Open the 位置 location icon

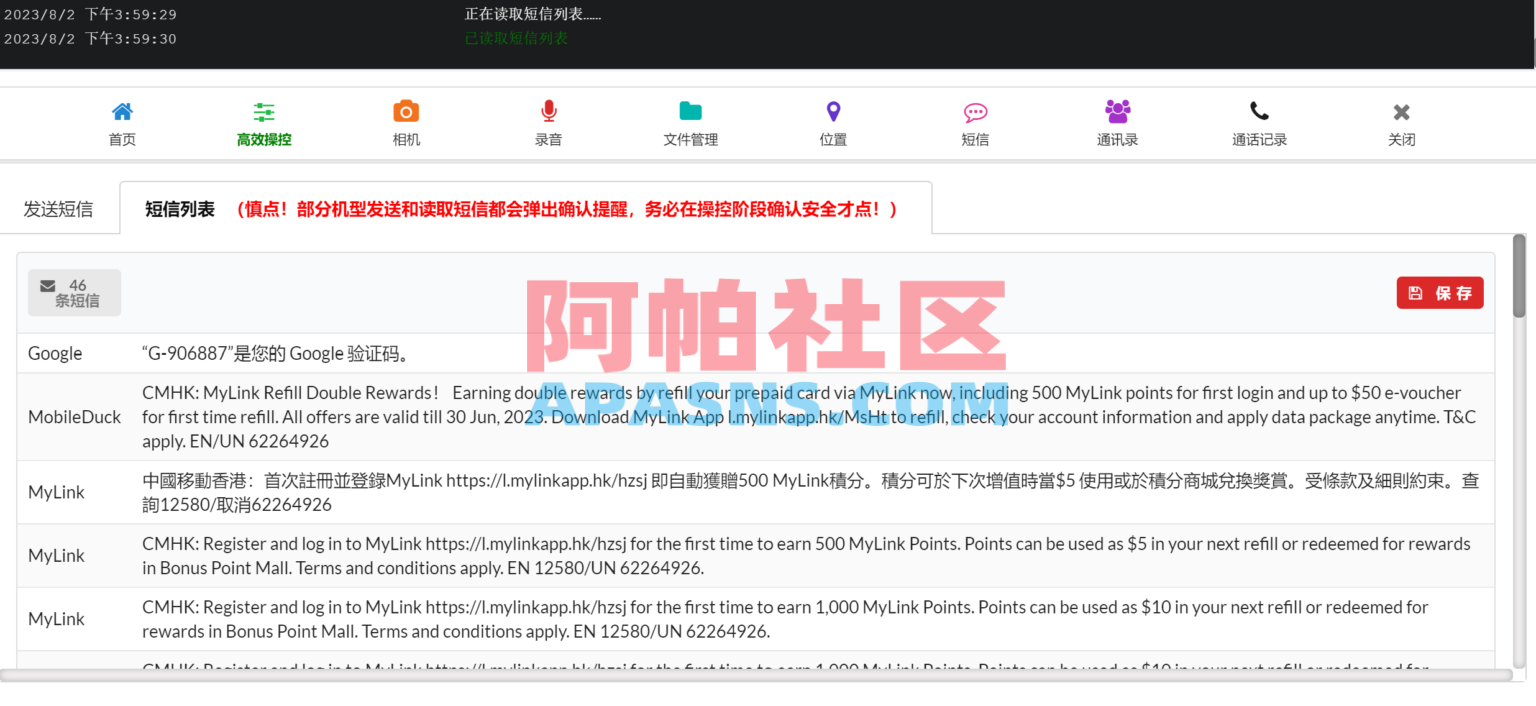tap(832, 120)
